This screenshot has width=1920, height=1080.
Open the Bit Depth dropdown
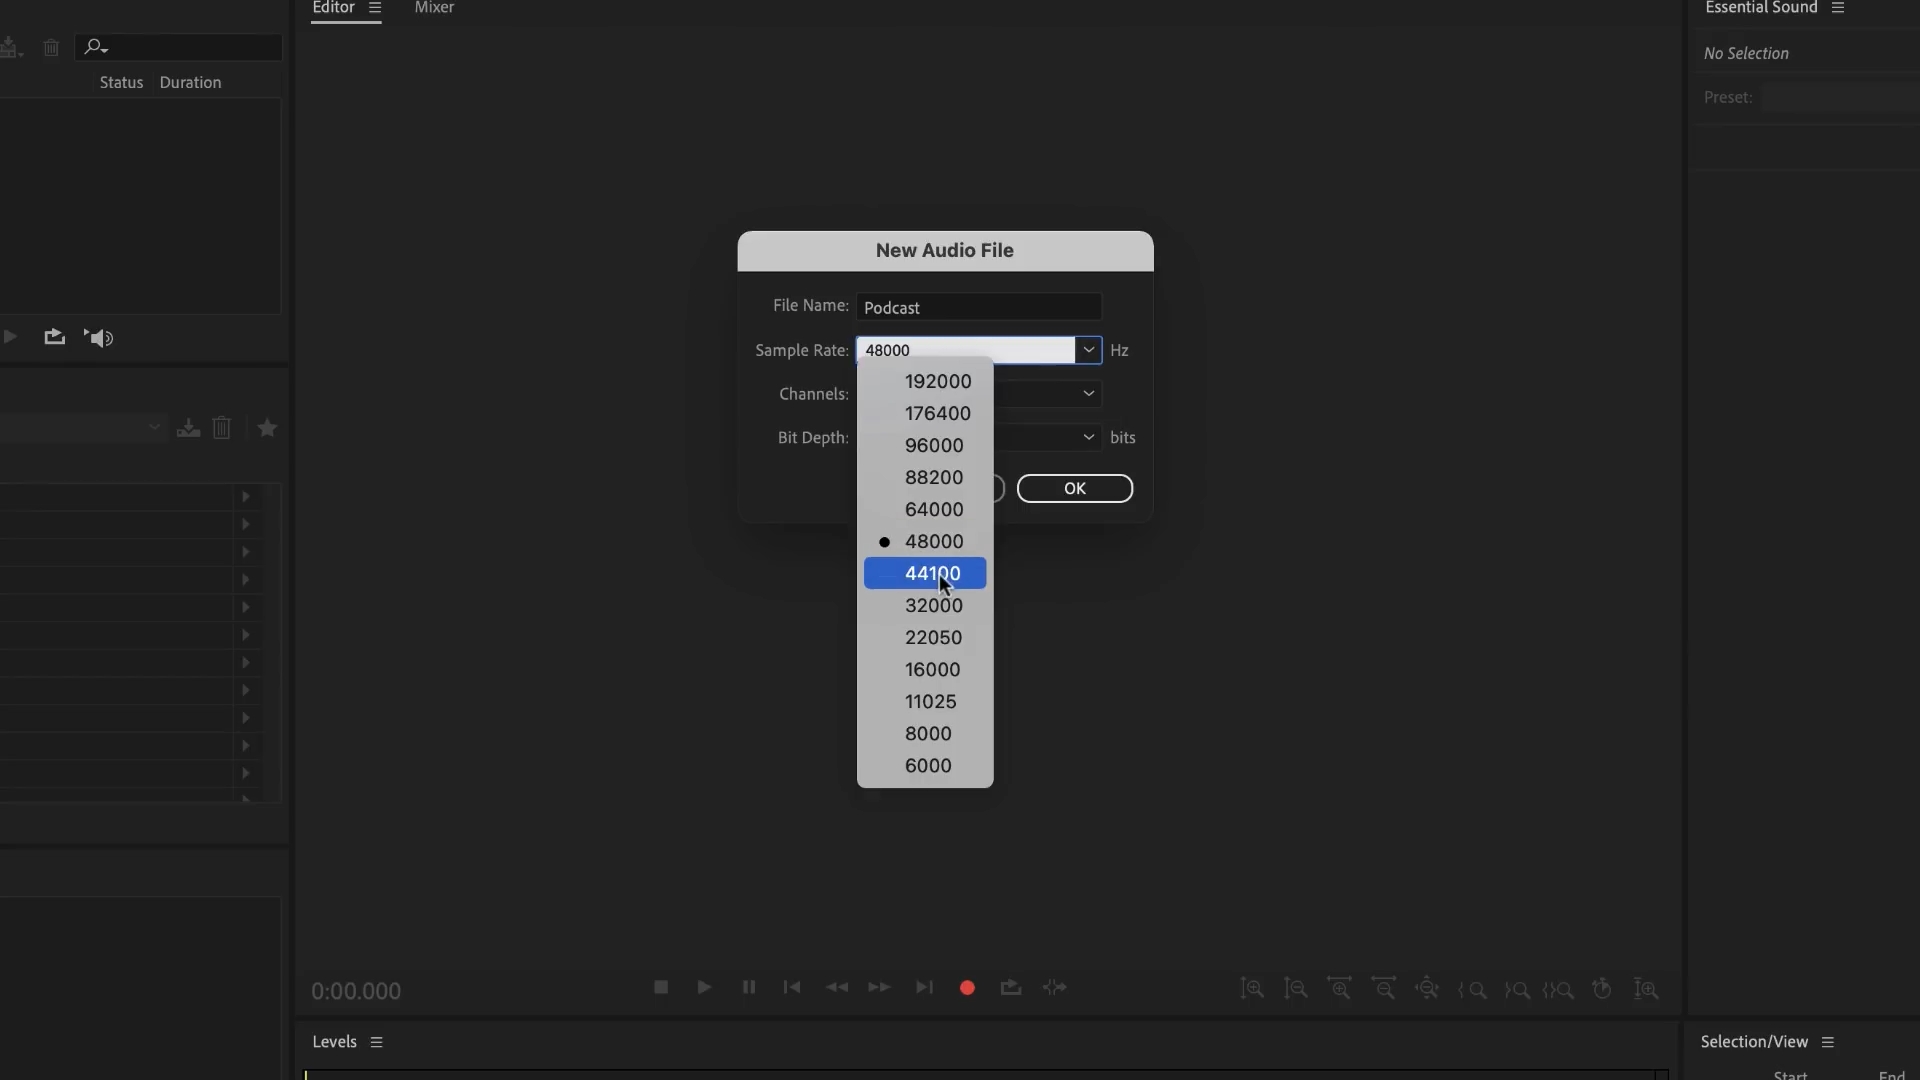pos(1088,437)
